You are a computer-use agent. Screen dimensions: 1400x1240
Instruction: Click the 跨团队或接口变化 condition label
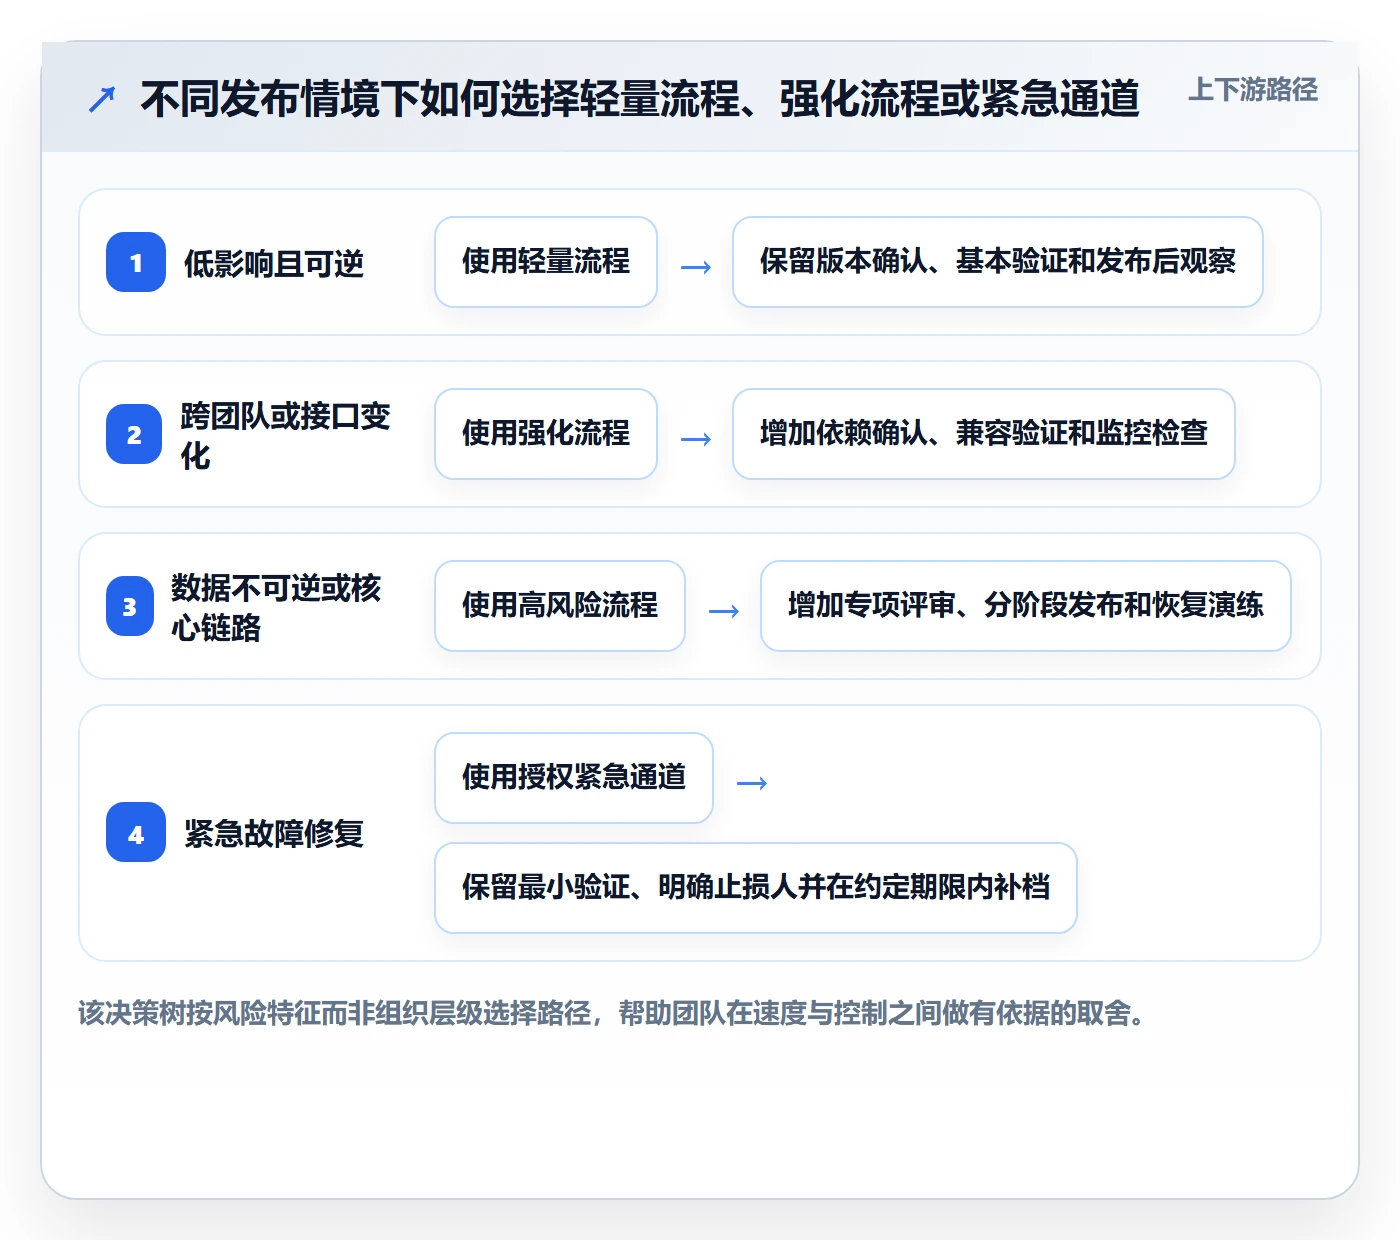pyautogui.click(x=286, y=435)
